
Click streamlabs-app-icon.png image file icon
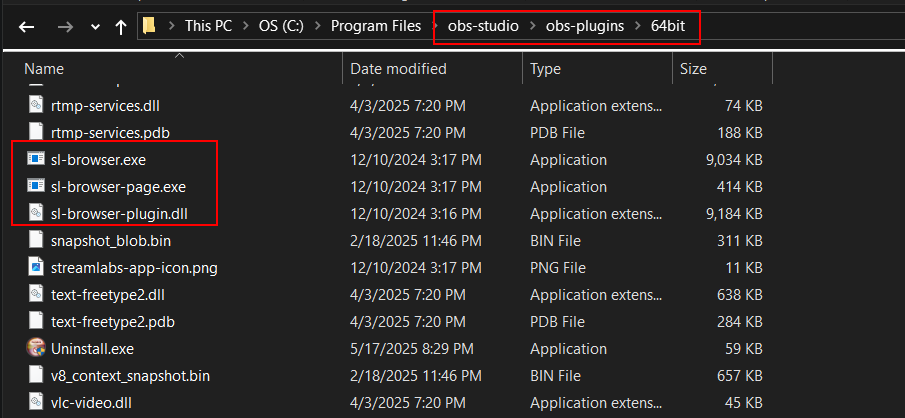36,267
